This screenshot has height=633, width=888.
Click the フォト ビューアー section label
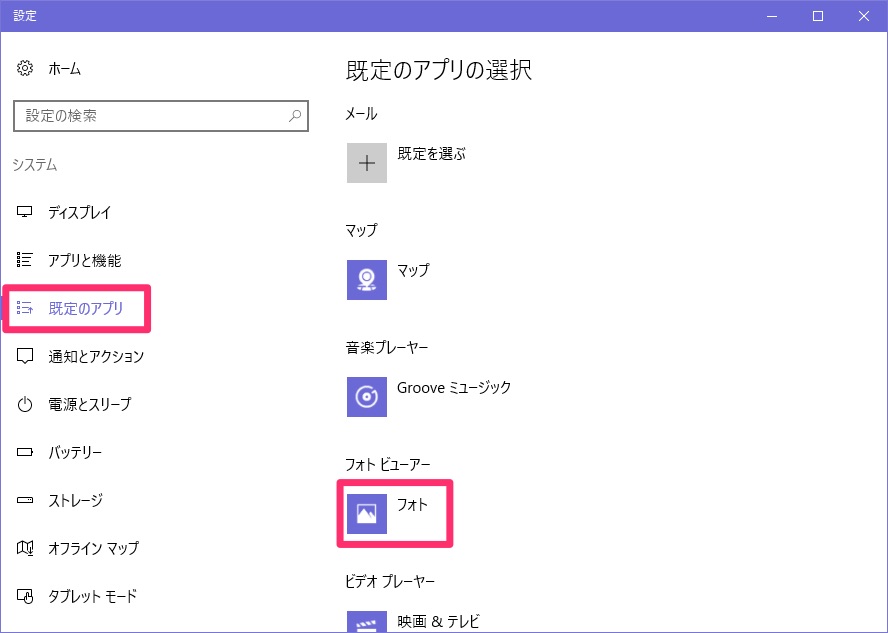pyautogui.click(x=388, y=465)
